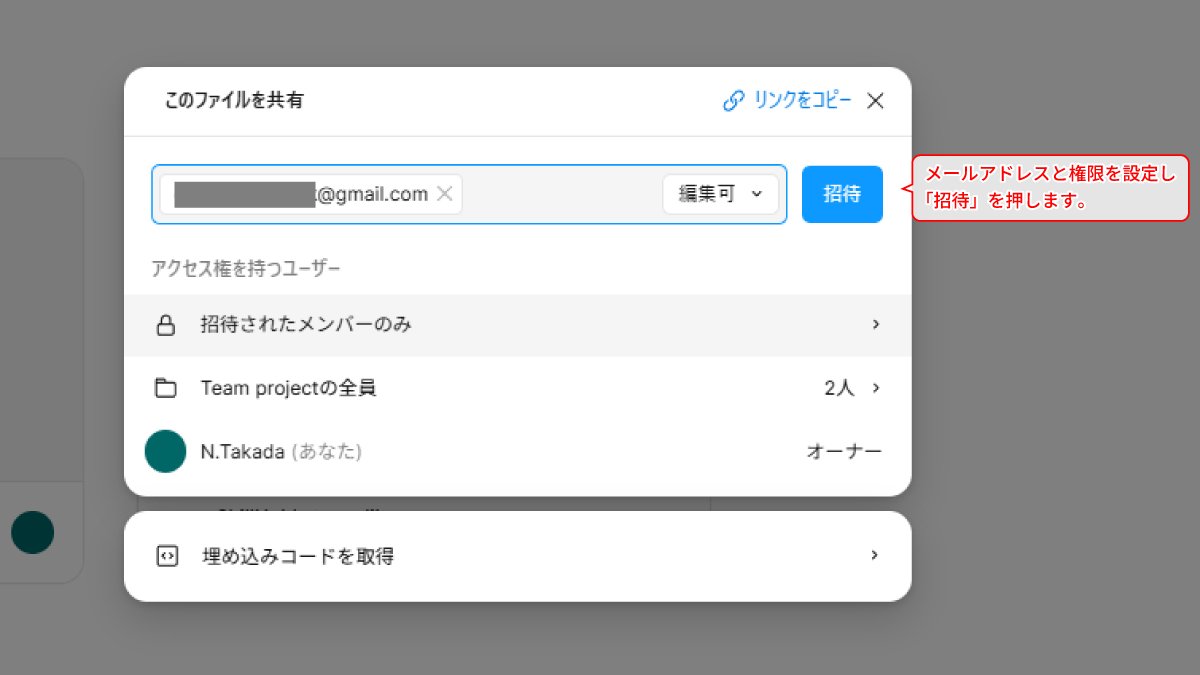The width and height of the screenshot is (1200, 675).
Task: Click the リンクをコピー link text
Action: click(802, 100)
